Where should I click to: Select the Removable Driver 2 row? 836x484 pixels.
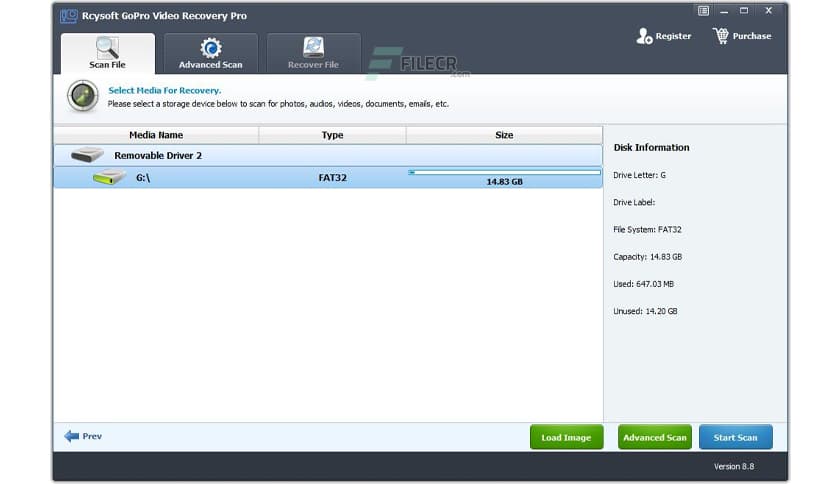click(328, 156)
